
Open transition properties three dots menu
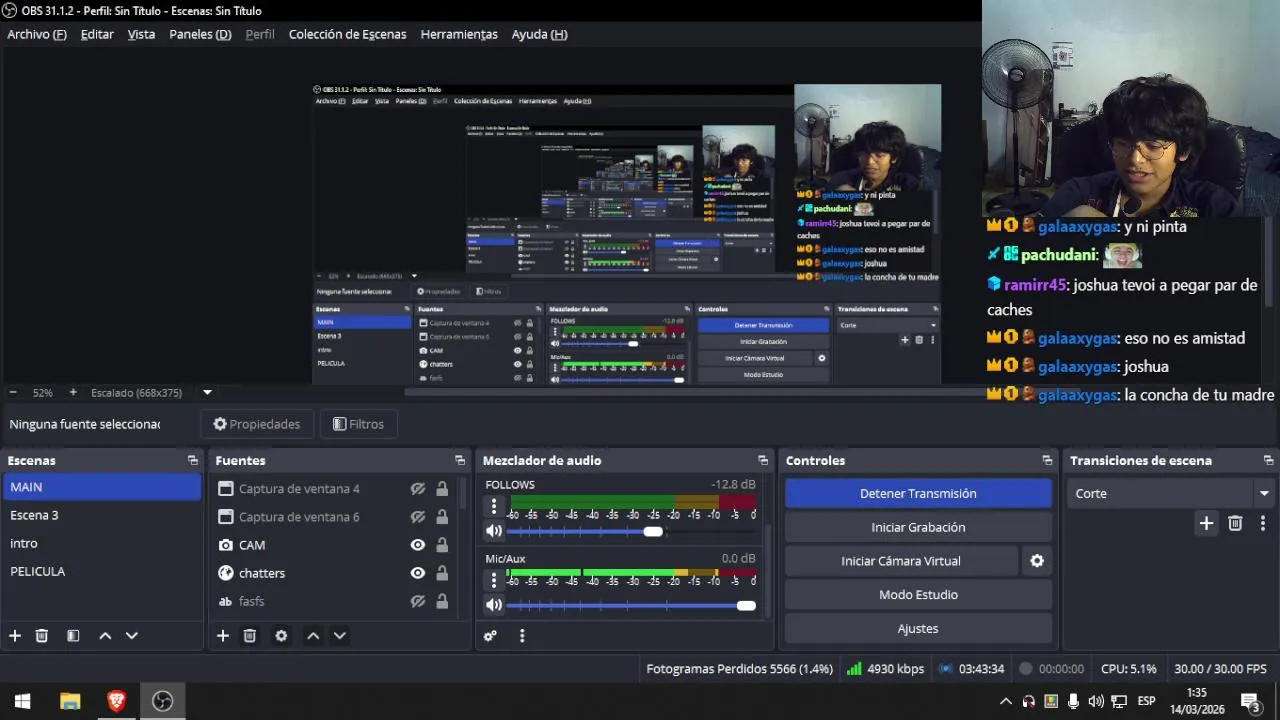tap(1263, 523)
